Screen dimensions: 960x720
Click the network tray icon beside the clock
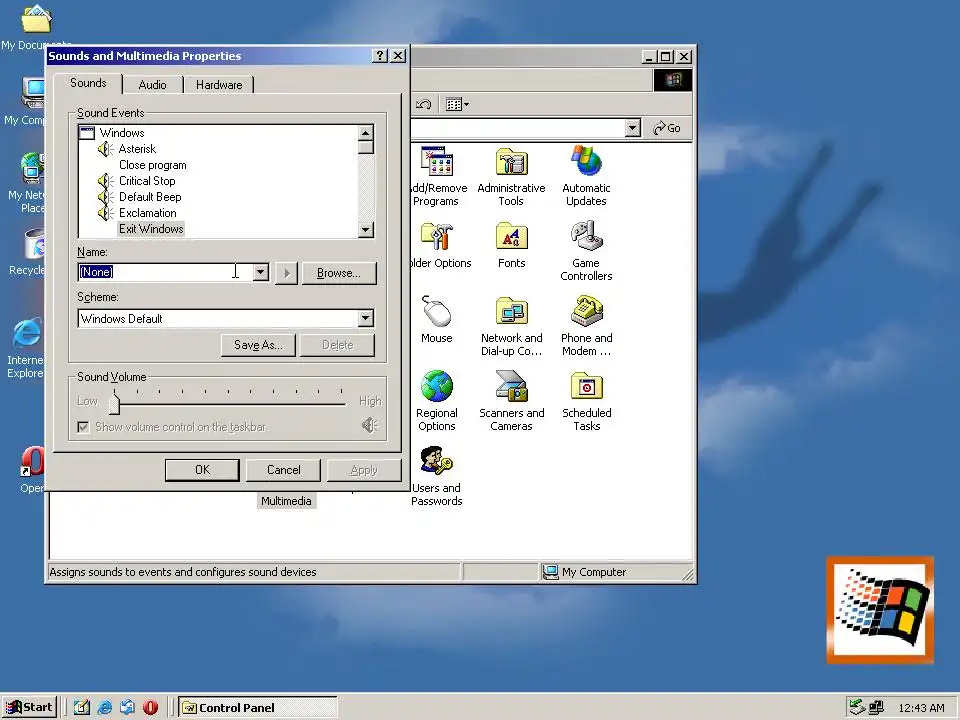[876, 707]
